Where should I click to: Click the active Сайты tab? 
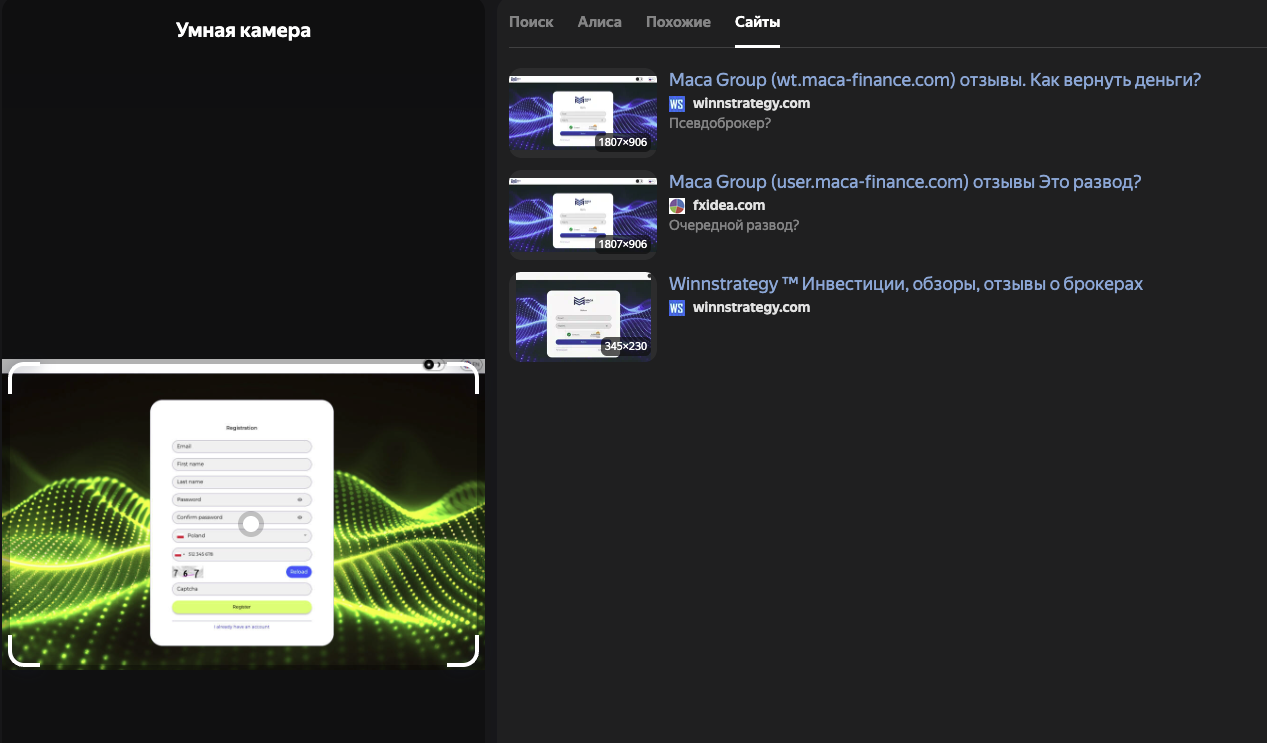click(x=757, y=22)
